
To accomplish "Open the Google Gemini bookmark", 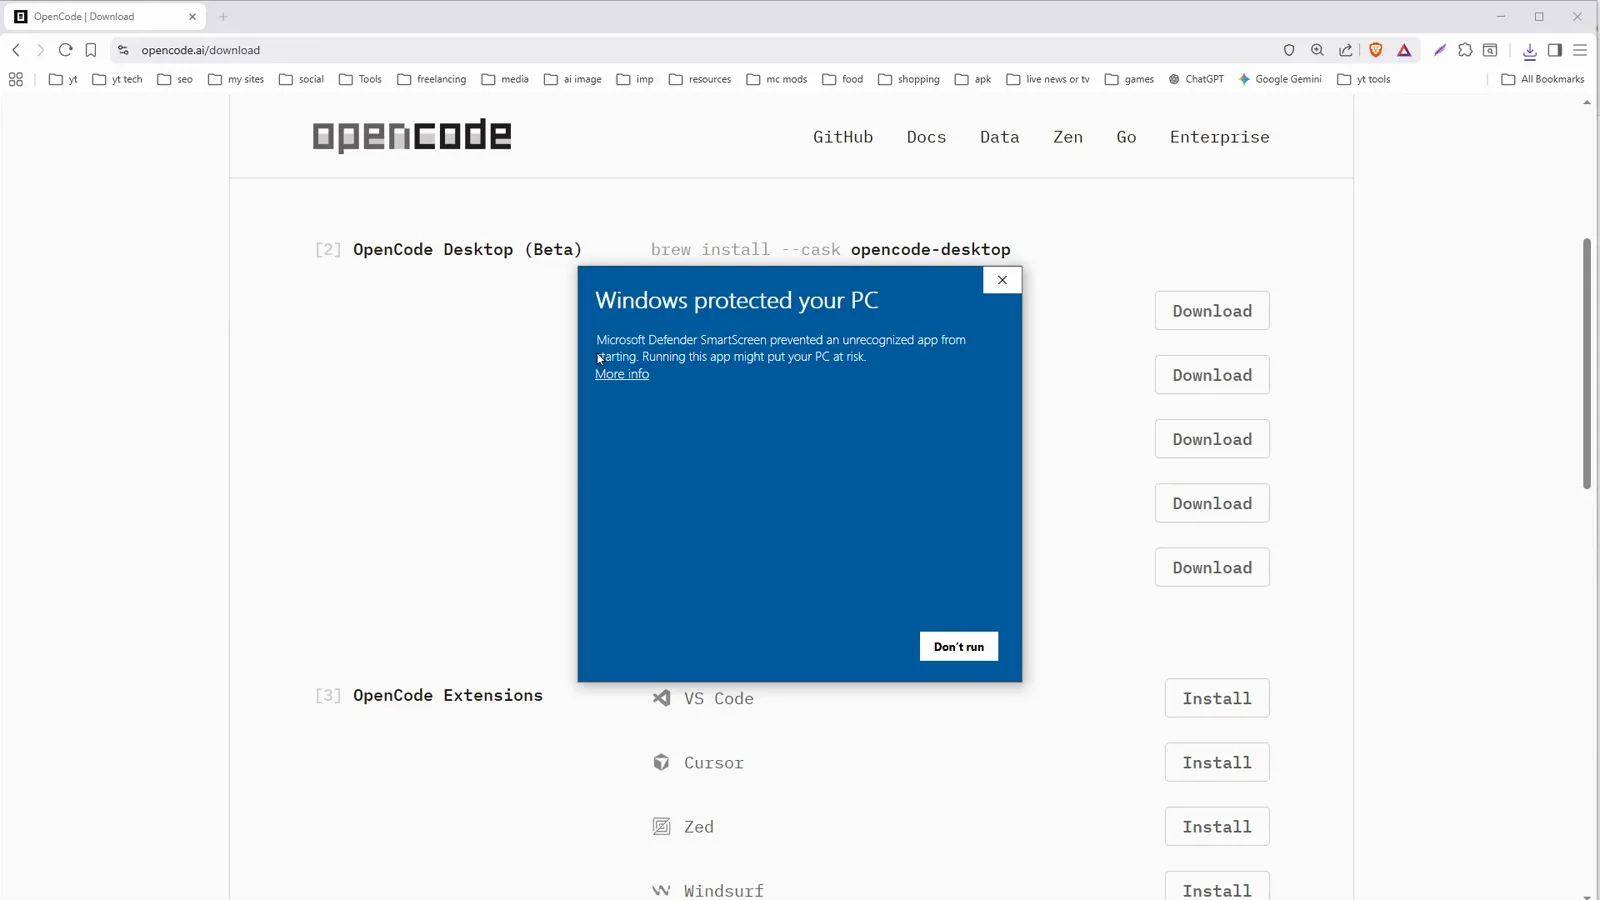I will click(x=1280, y=79).
